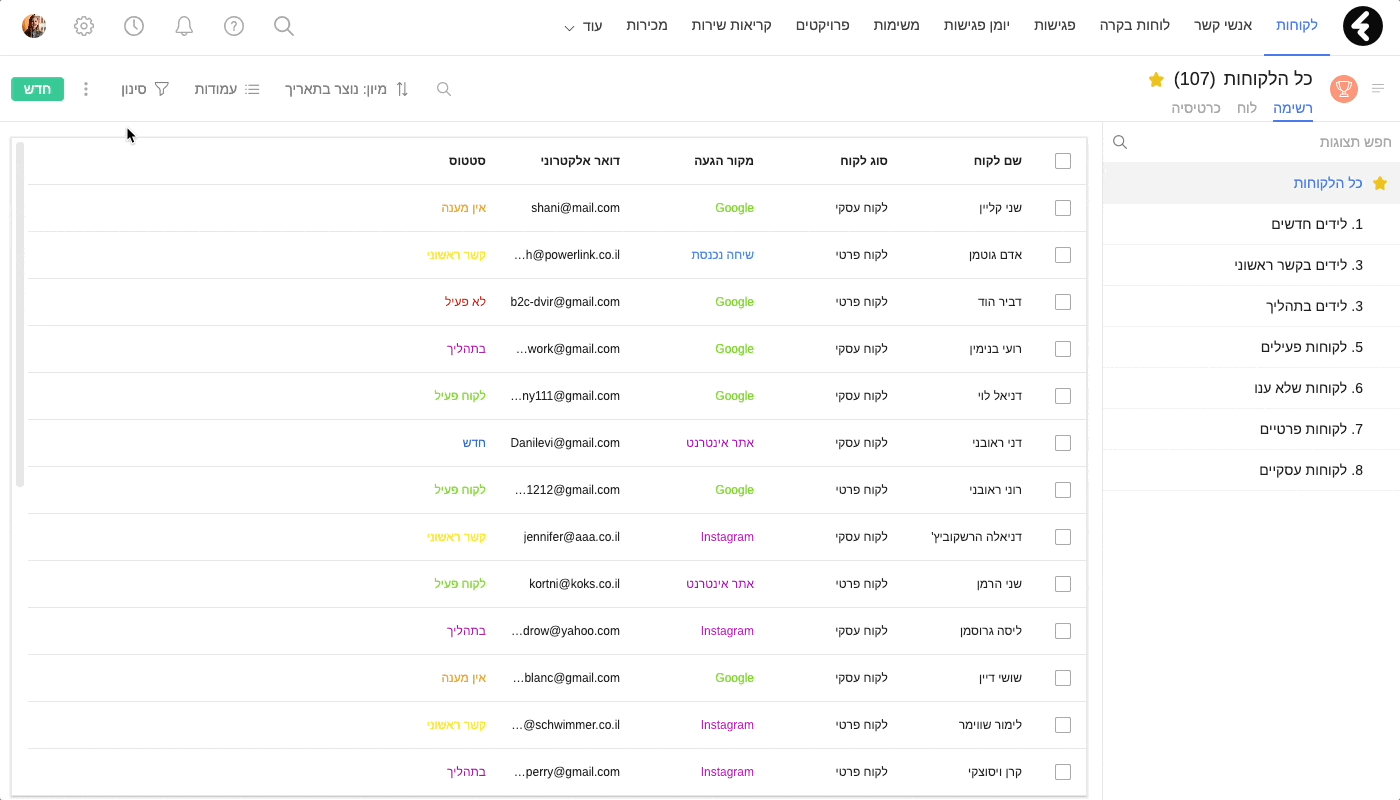Open the notifications bell
Viewport: 1400px width, 800px height.
[x=184, y=26]
